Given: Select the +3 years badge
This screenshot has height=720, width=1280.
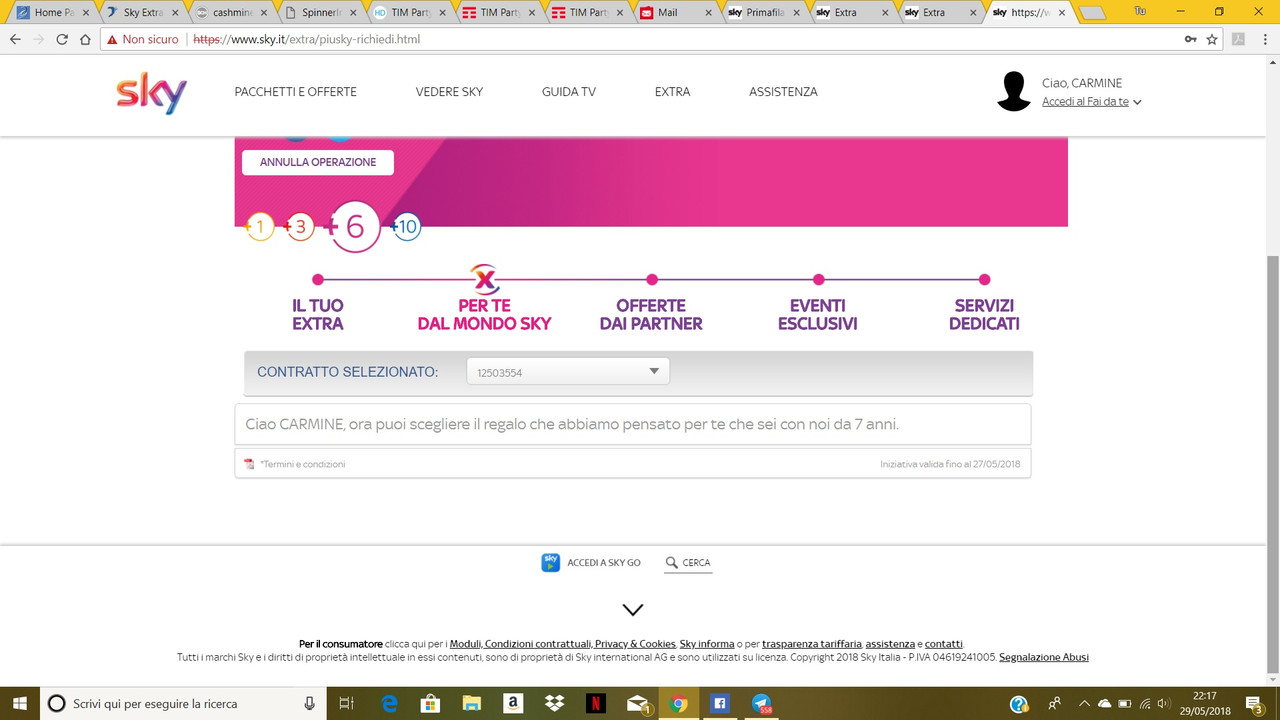Looking at the screenshot, I should pyautogui.click(x=299, y=227).
